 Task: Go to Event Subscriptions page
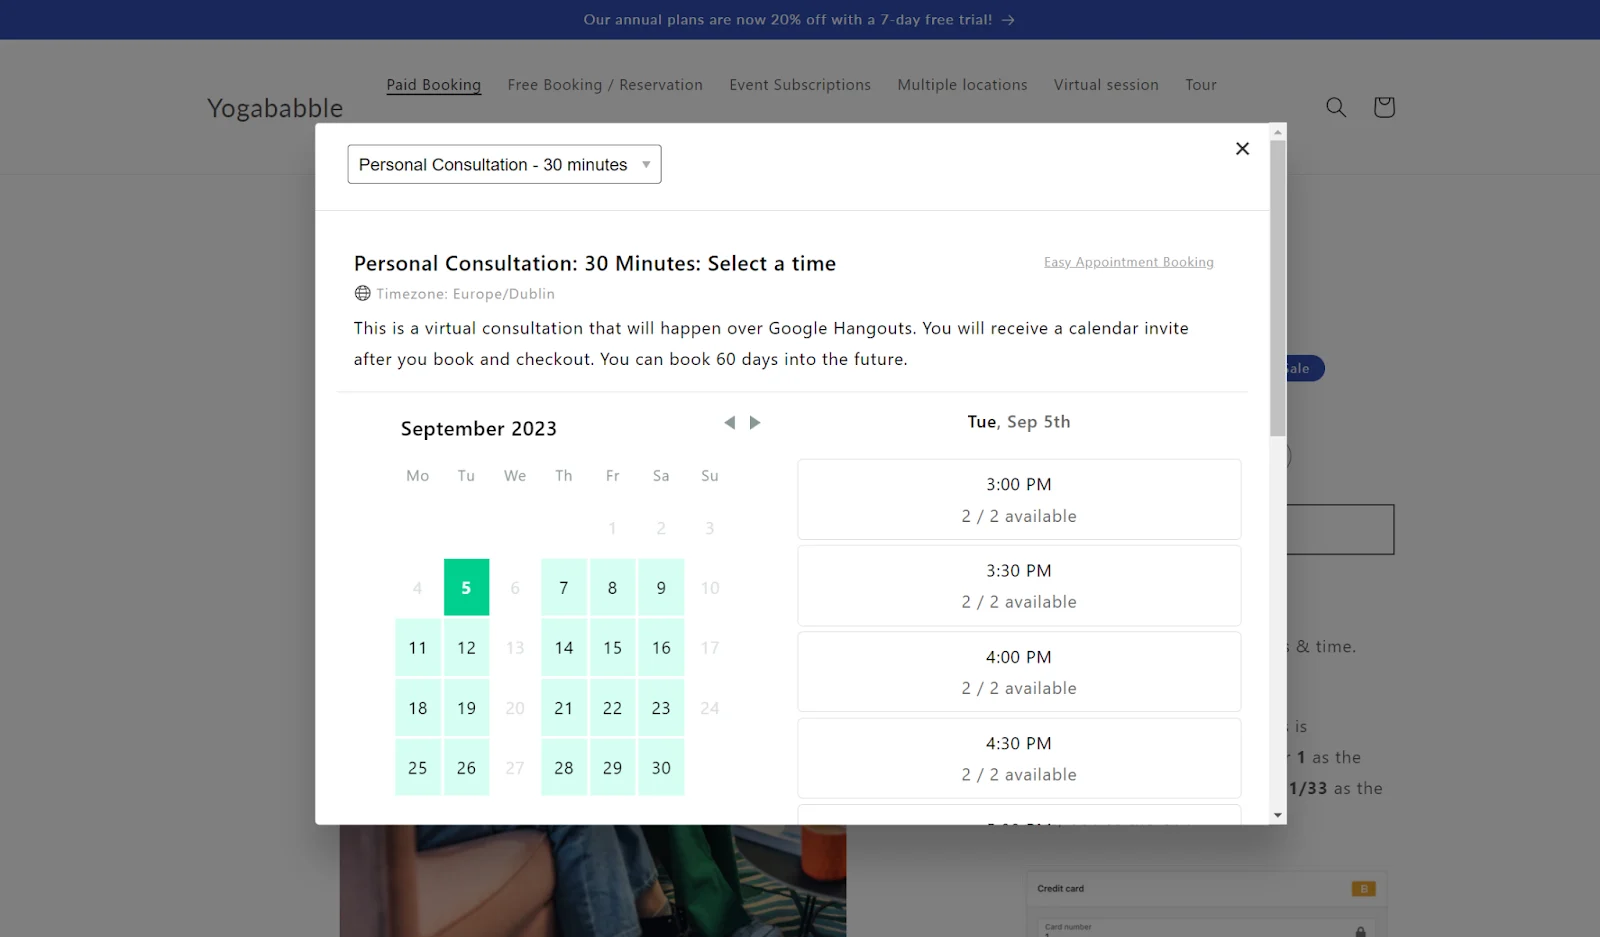click(799, 85)
